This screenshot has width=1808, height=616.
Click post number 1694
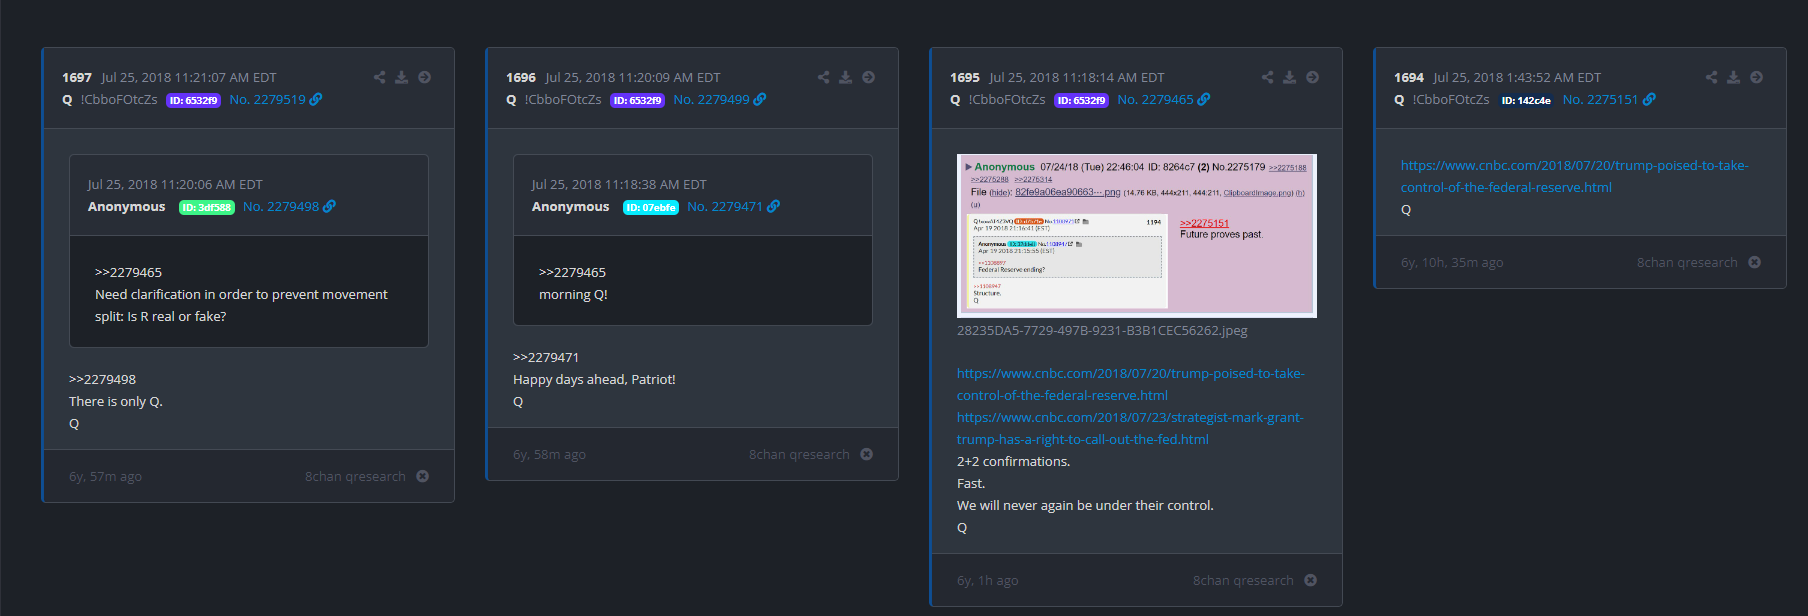tap(1409, 77)
